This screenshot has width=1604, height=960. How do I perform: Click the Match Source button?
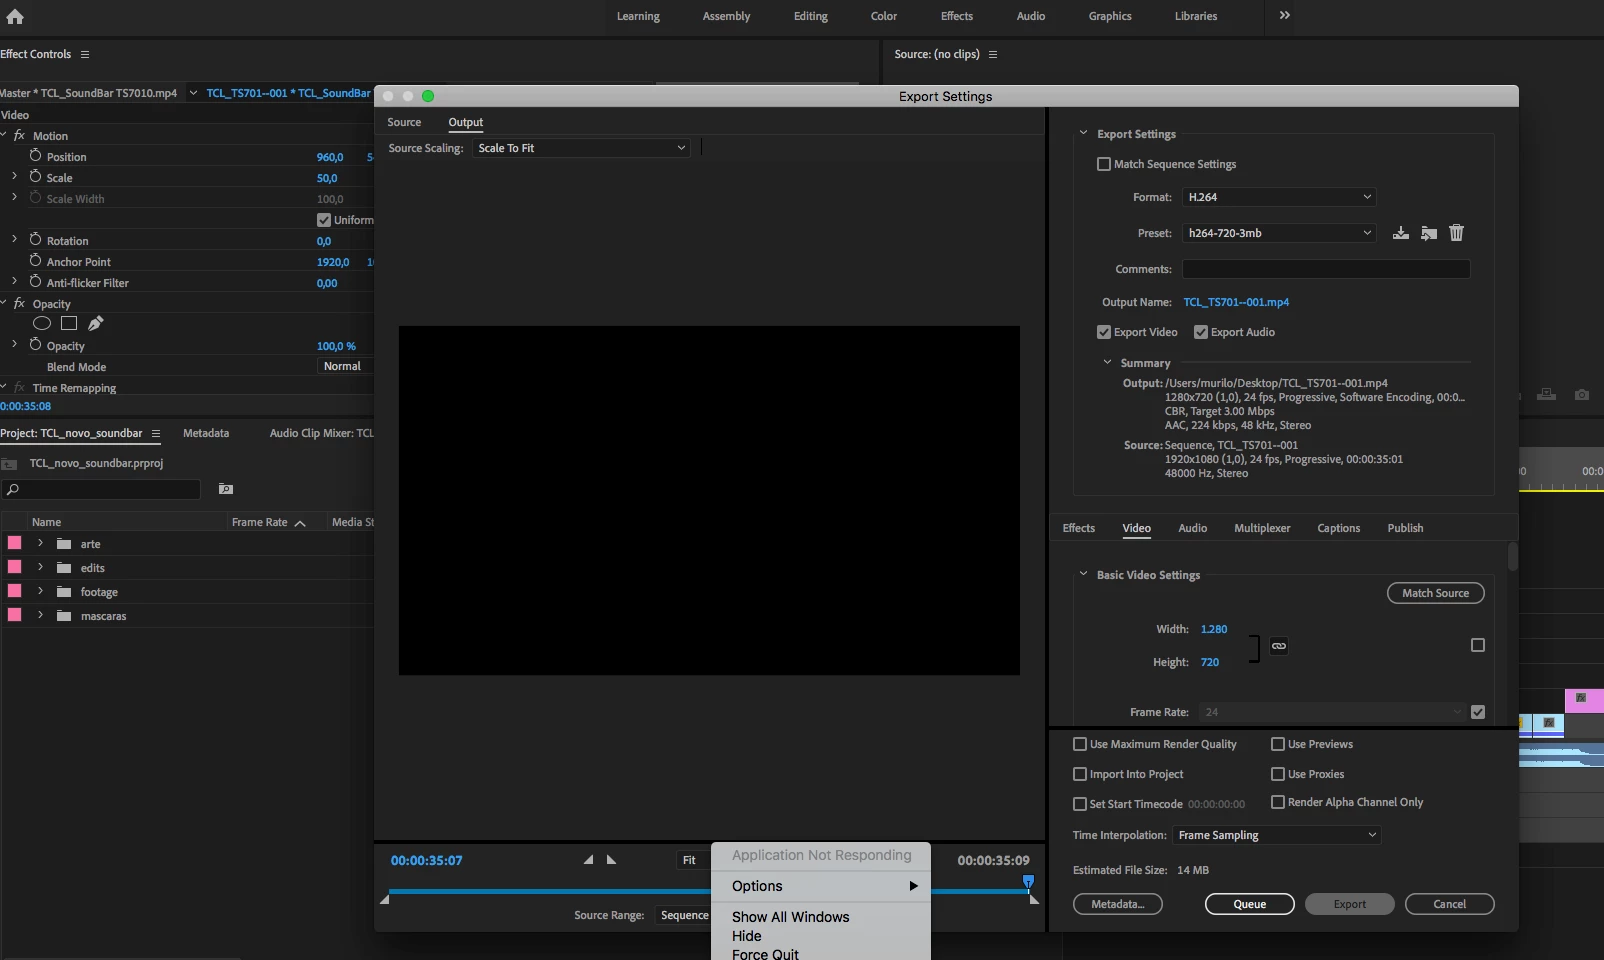[1436, 593]
